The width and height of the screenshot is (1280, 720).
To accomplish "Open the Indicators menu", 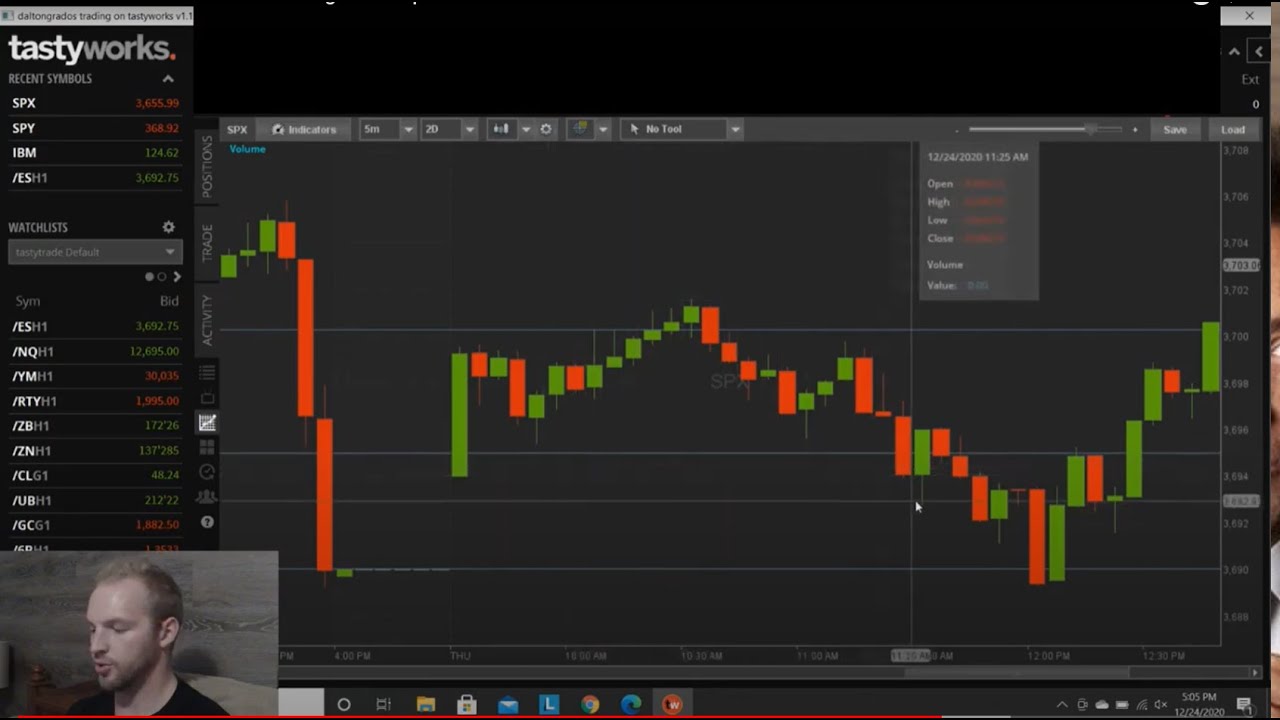I will (x=304, y=129).
